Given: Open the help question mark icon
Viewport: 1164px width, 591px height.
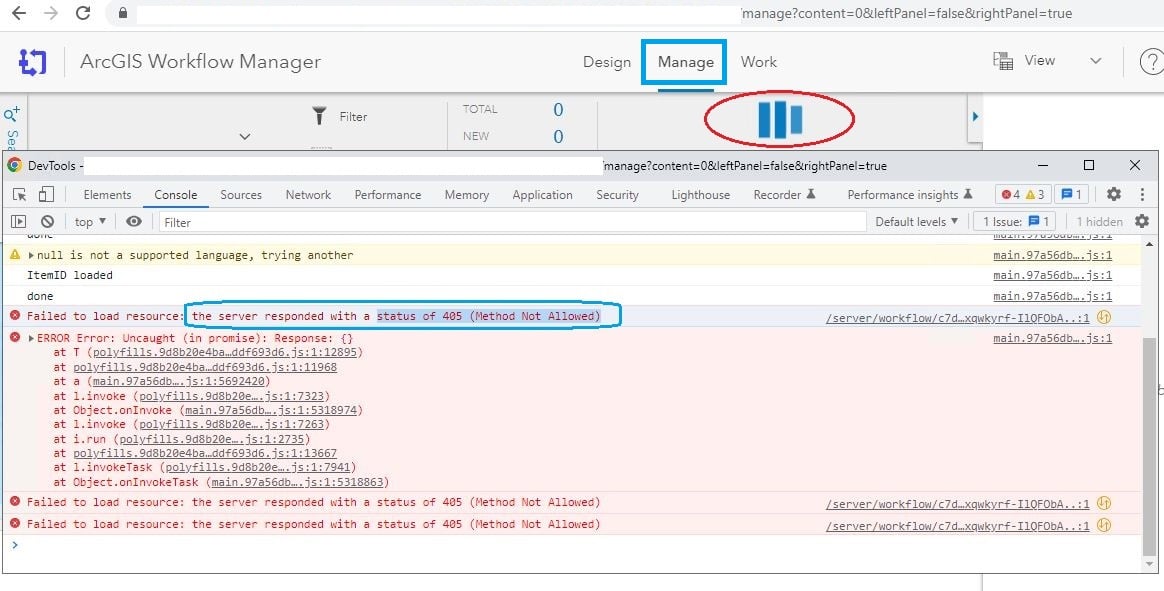Looking at the screenshot, I should [1152, 62].
